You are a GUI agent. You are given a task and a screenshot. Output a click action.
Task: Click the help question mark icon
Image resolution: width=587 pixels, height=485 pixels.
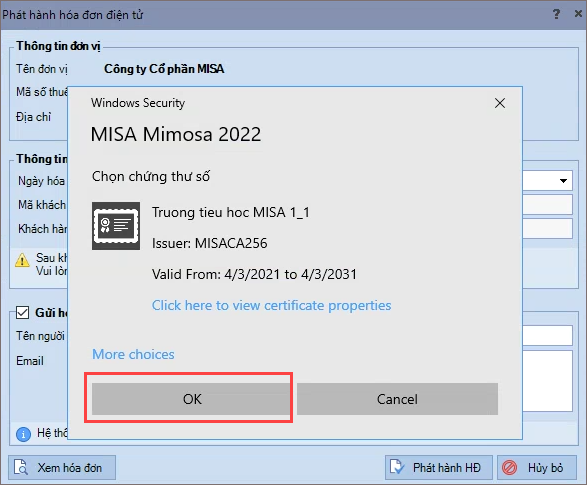pos(556,14)
